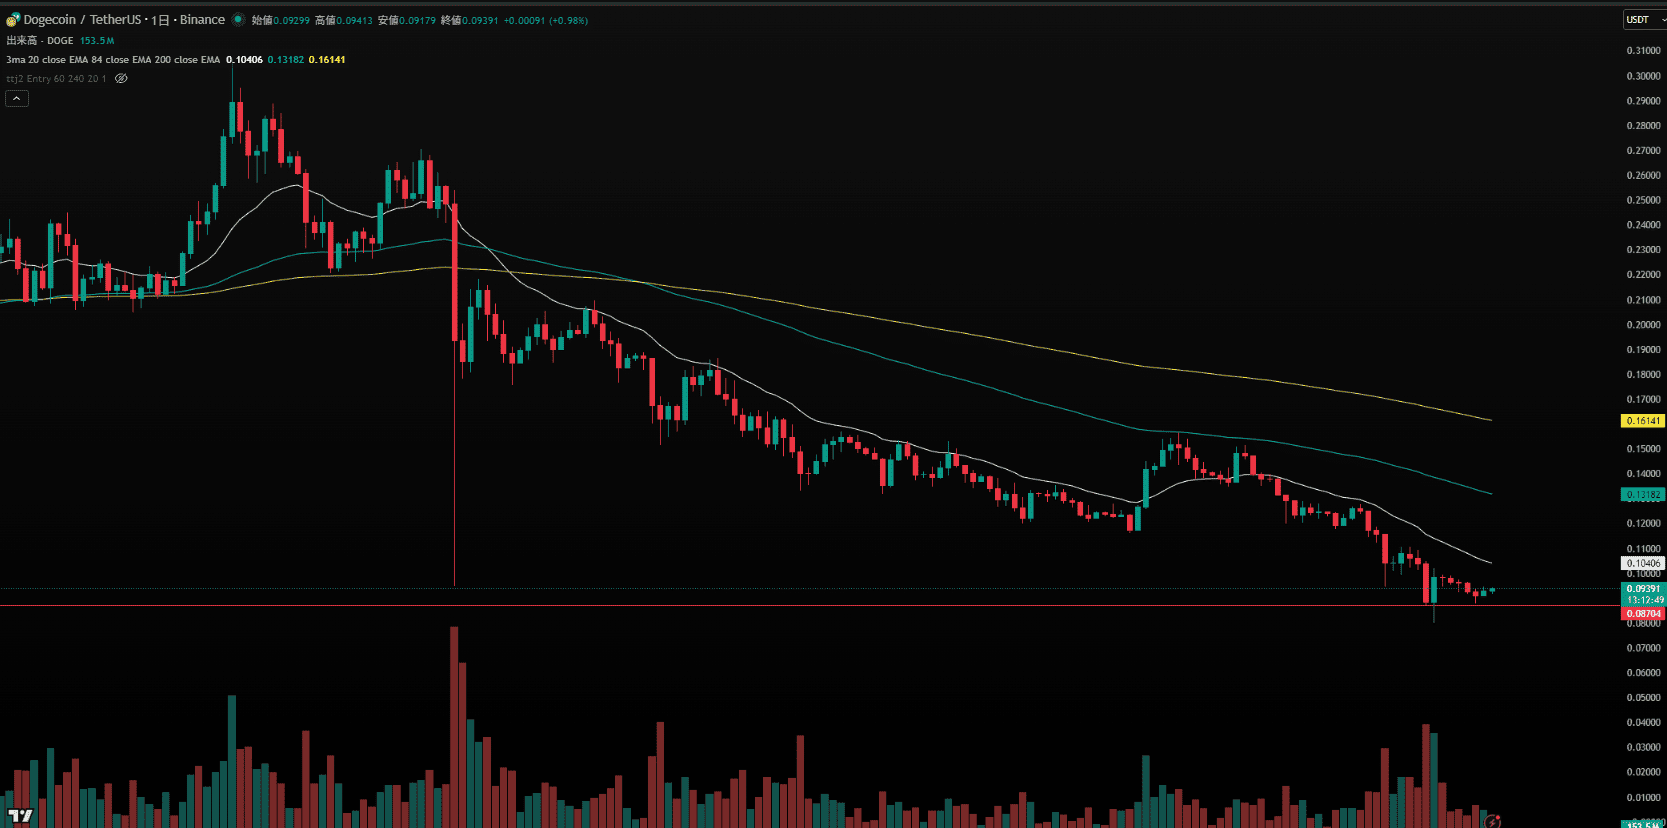
Task: Click the white 0.10406 EMA price label
Action: click(x=1642, y=564)
